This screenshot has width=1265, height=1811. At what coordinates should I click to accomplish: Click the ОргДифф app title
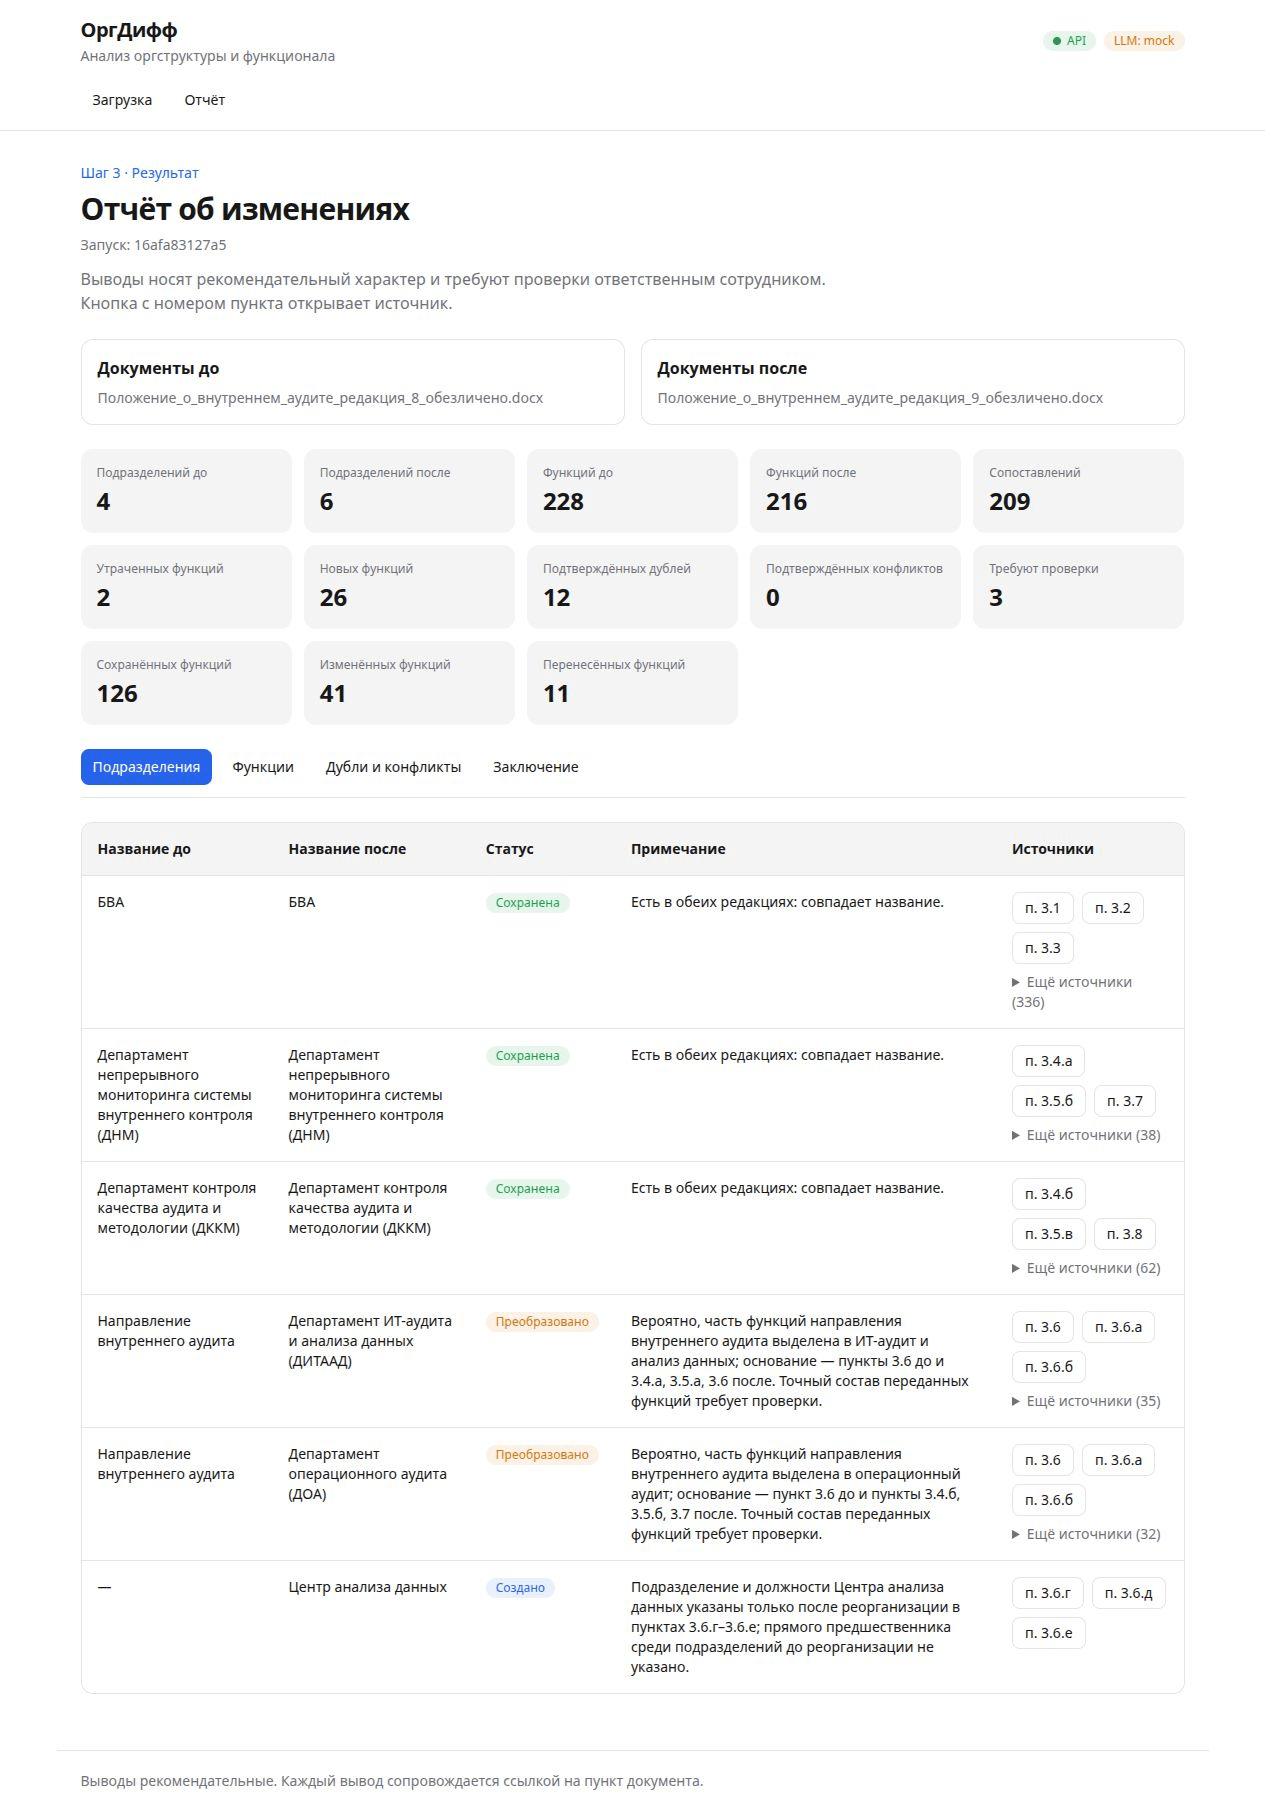pos(129,31)
